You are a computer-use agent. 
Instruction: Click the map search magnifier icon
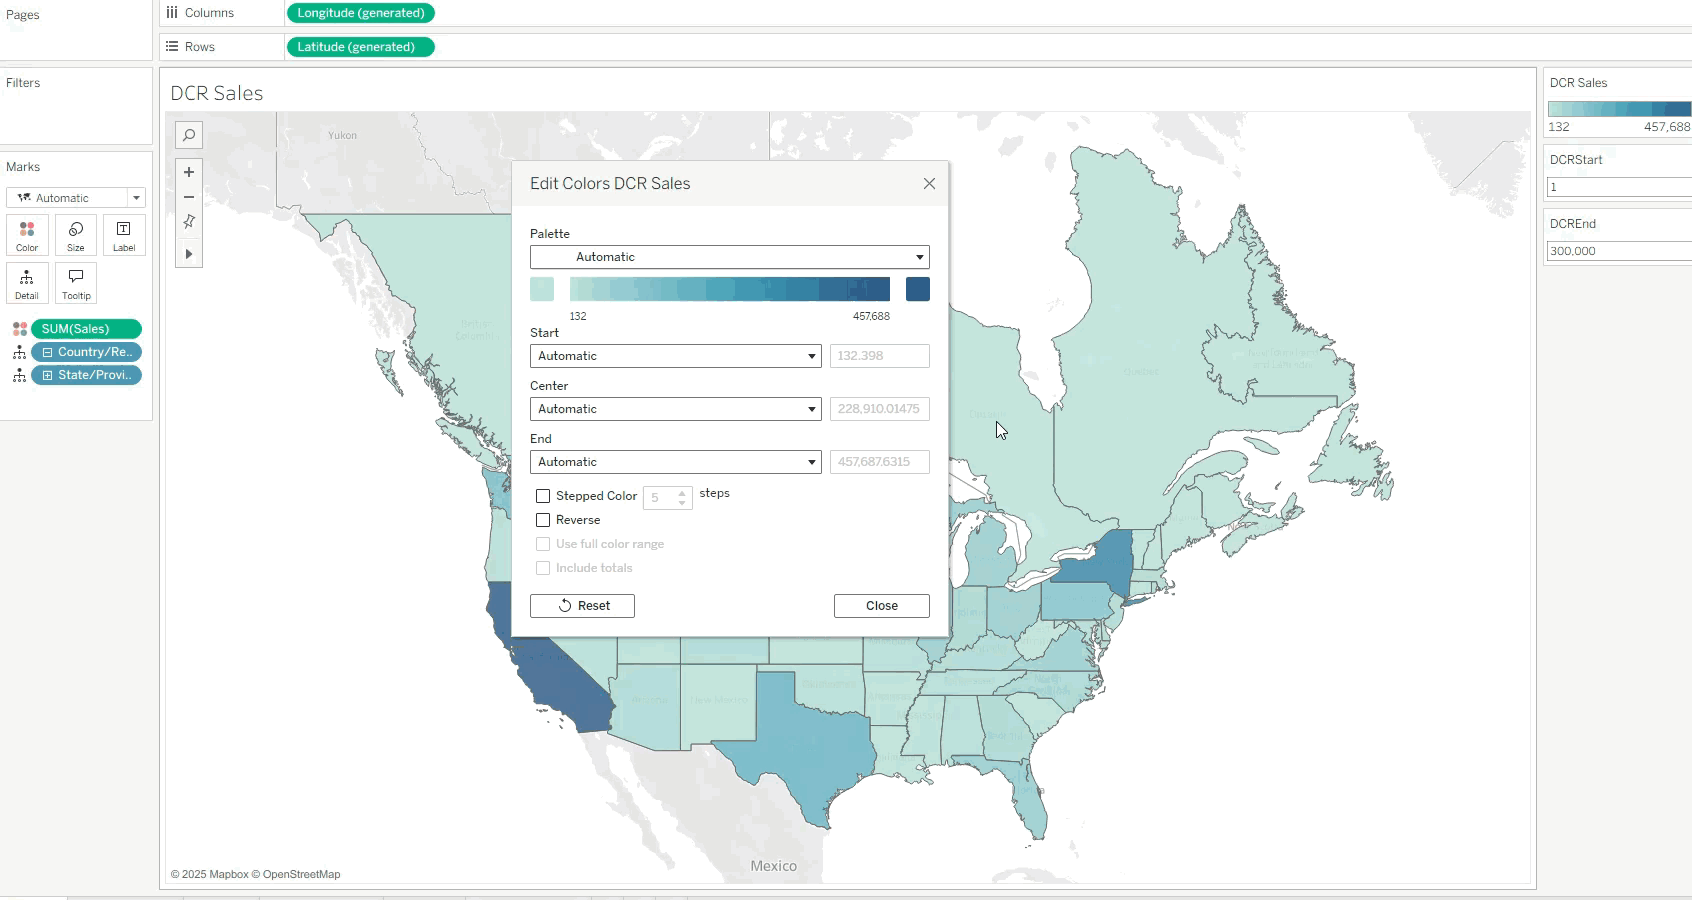pyautogui.click(x=189, y=135)
